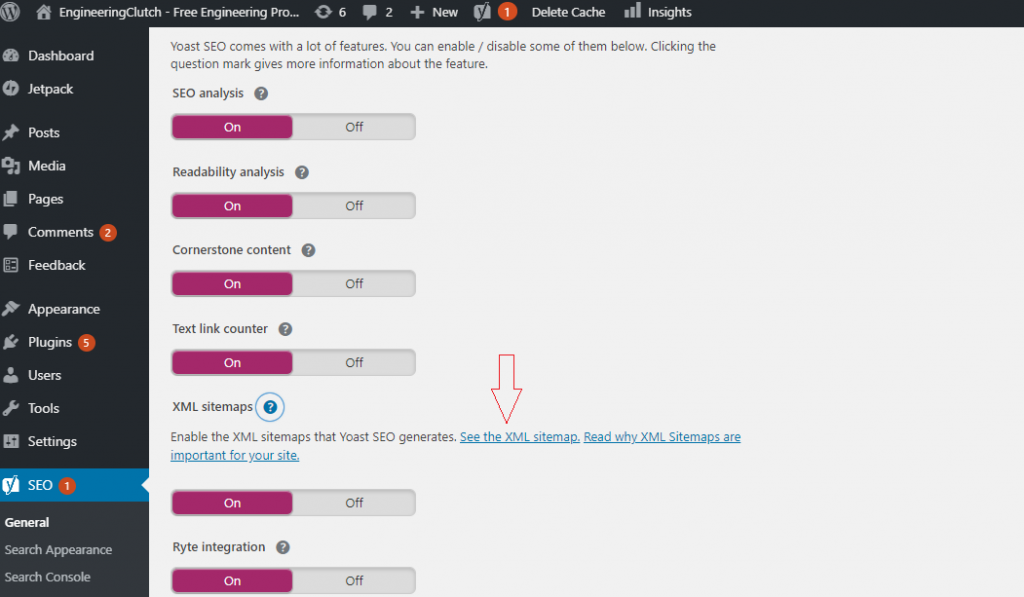Click the home icon for EngineeringClutch site
1024x597 pixels.
pos(44,12)
